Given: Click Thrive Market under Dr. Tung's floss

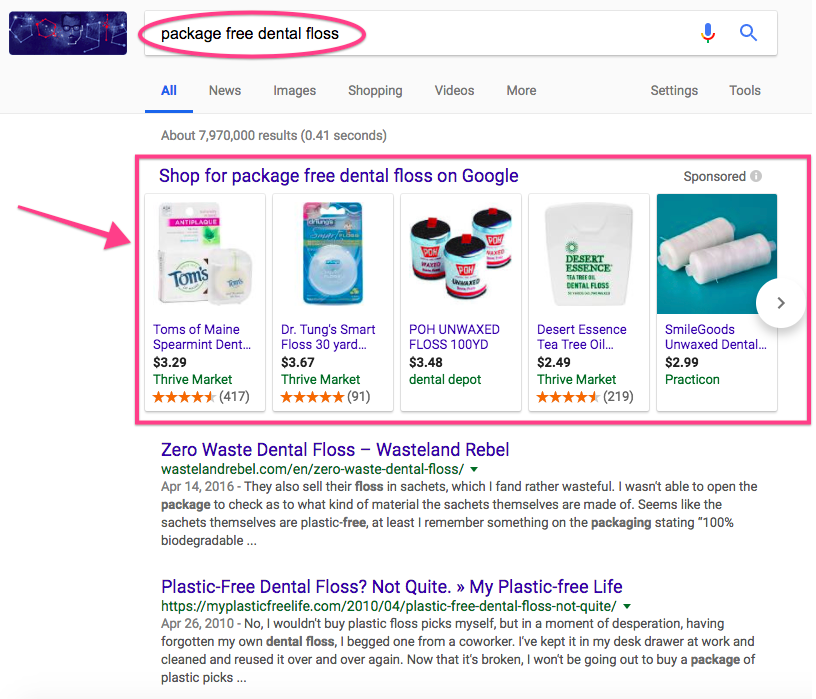Looking at the screenshot, I should [x=321, y=379].
